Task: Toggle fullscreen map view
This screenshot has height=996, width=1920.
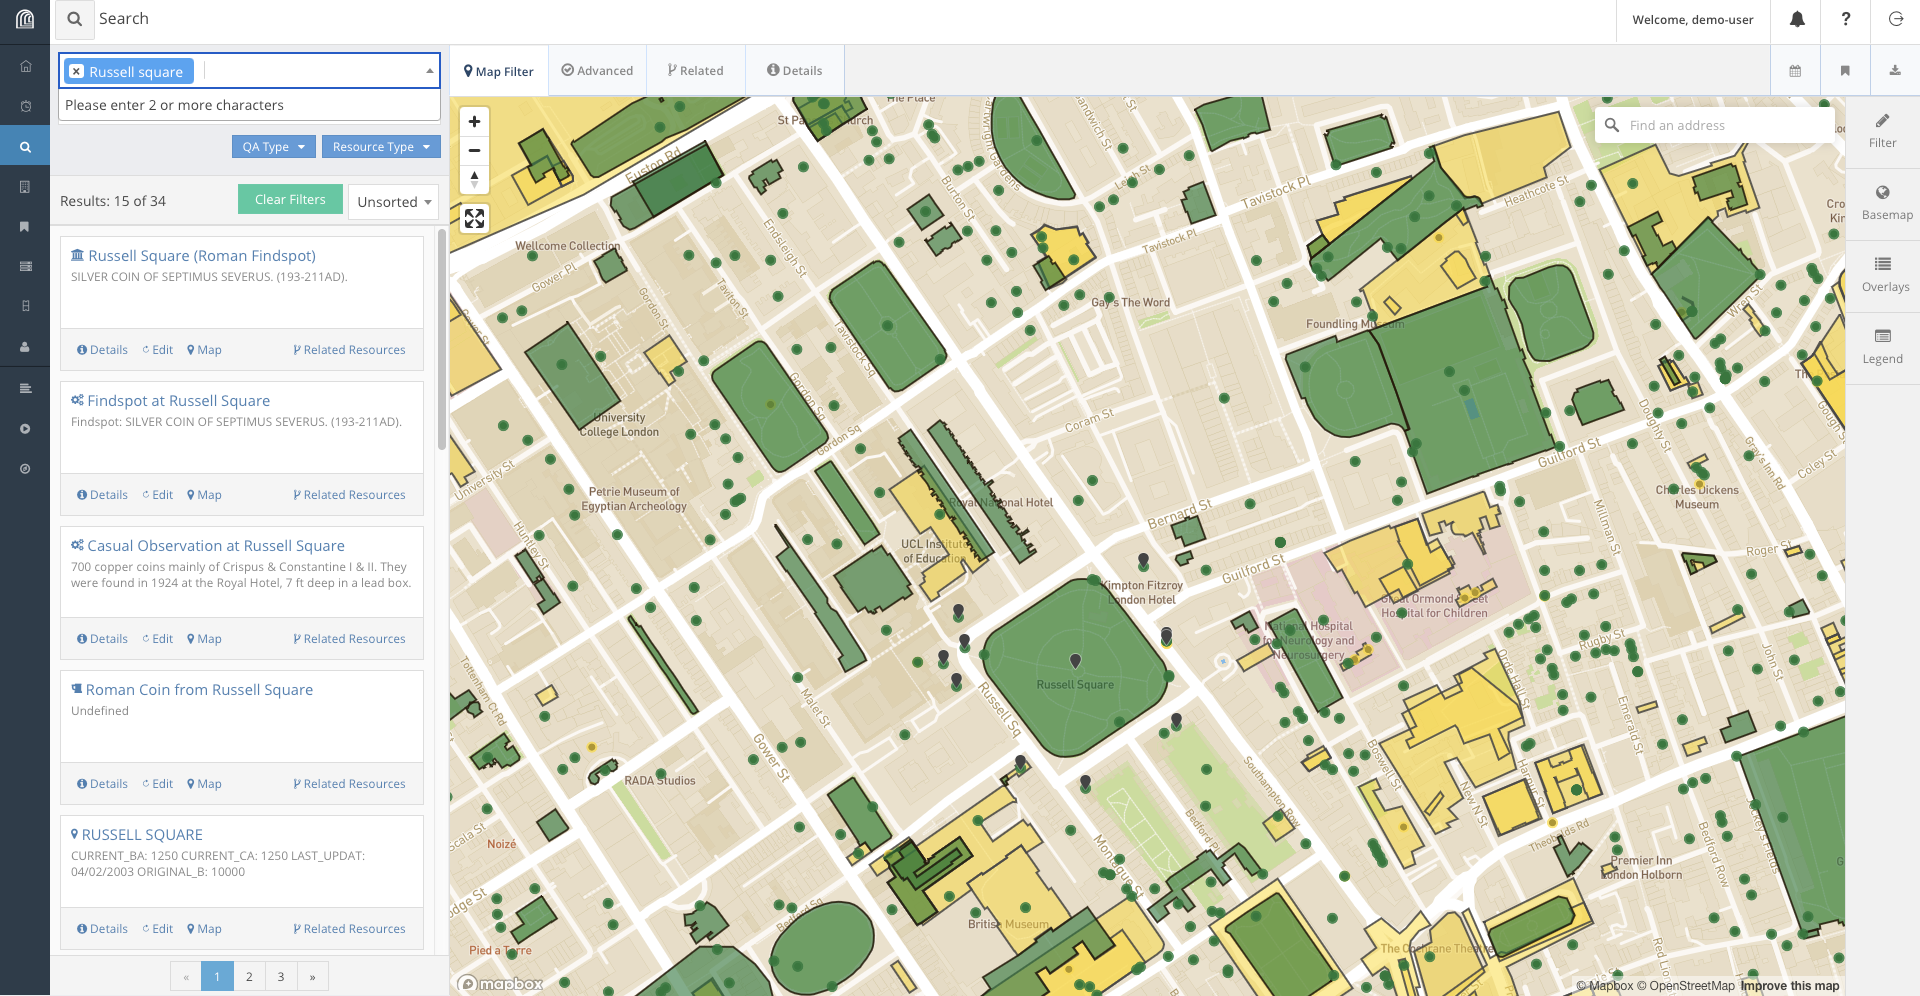Action: click(x=474, y=218)
